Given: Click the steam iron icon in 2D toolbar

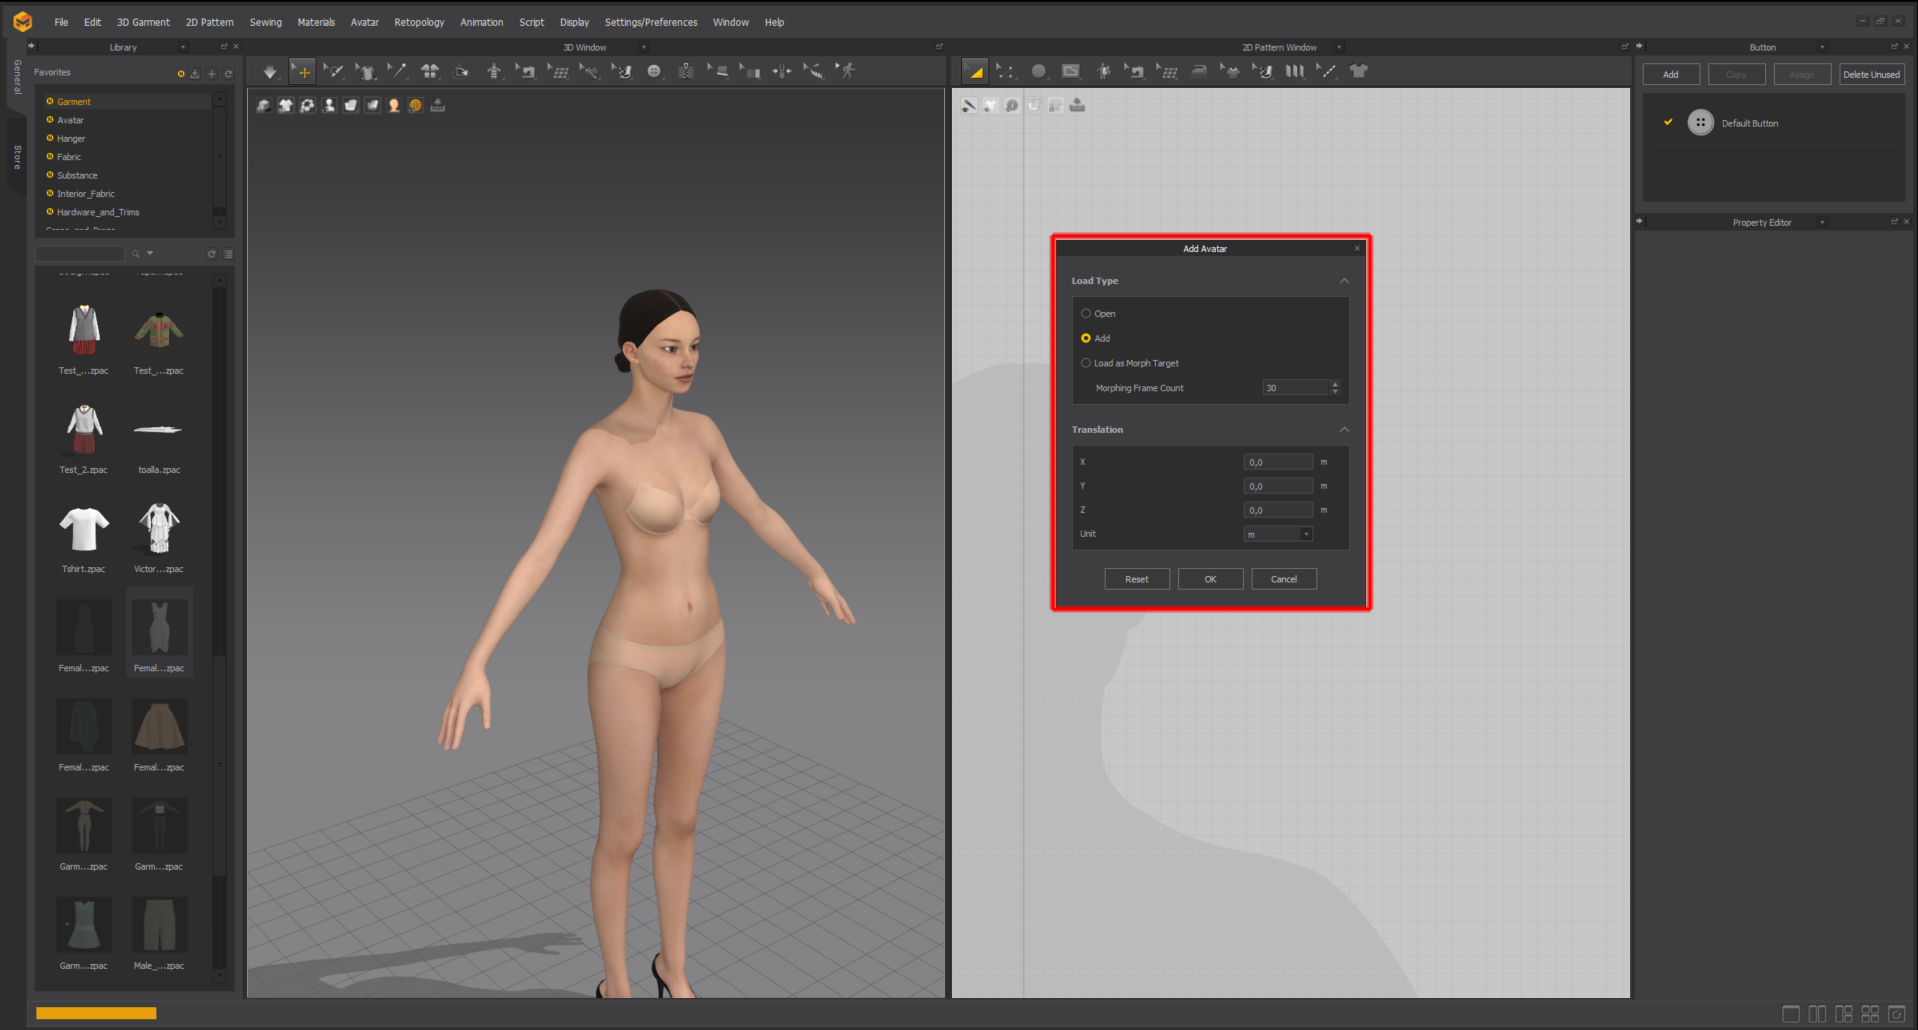Looking at the screenshot, I should (x=1199, y=72).
